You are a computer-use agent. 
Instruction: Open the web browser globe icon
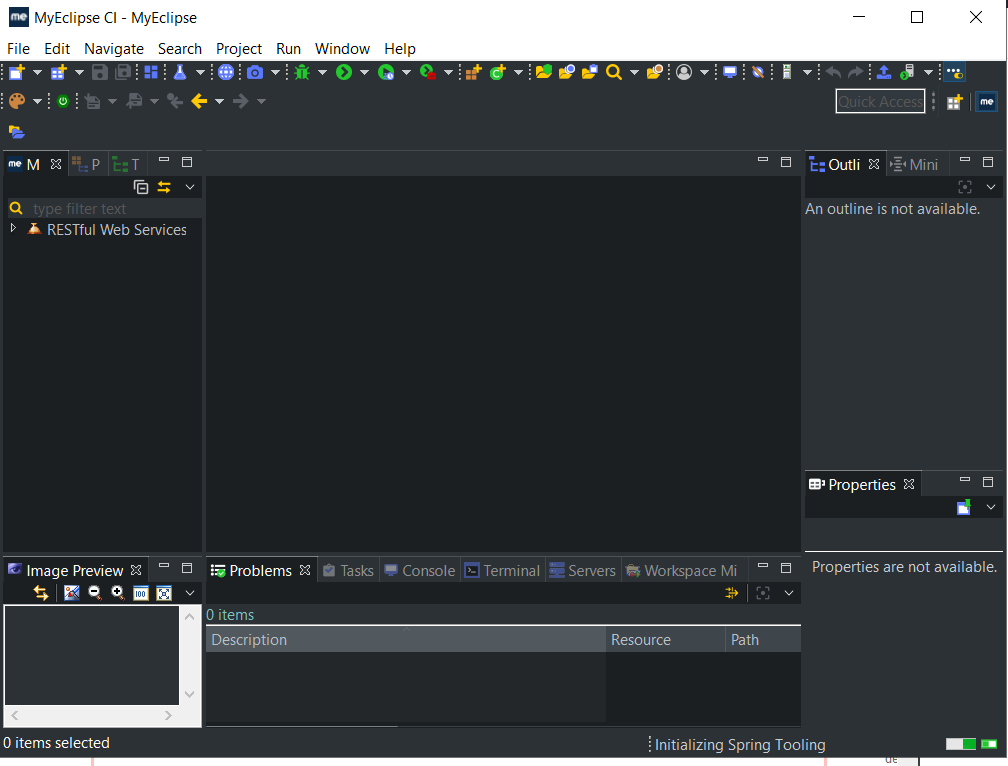[226, 72]
